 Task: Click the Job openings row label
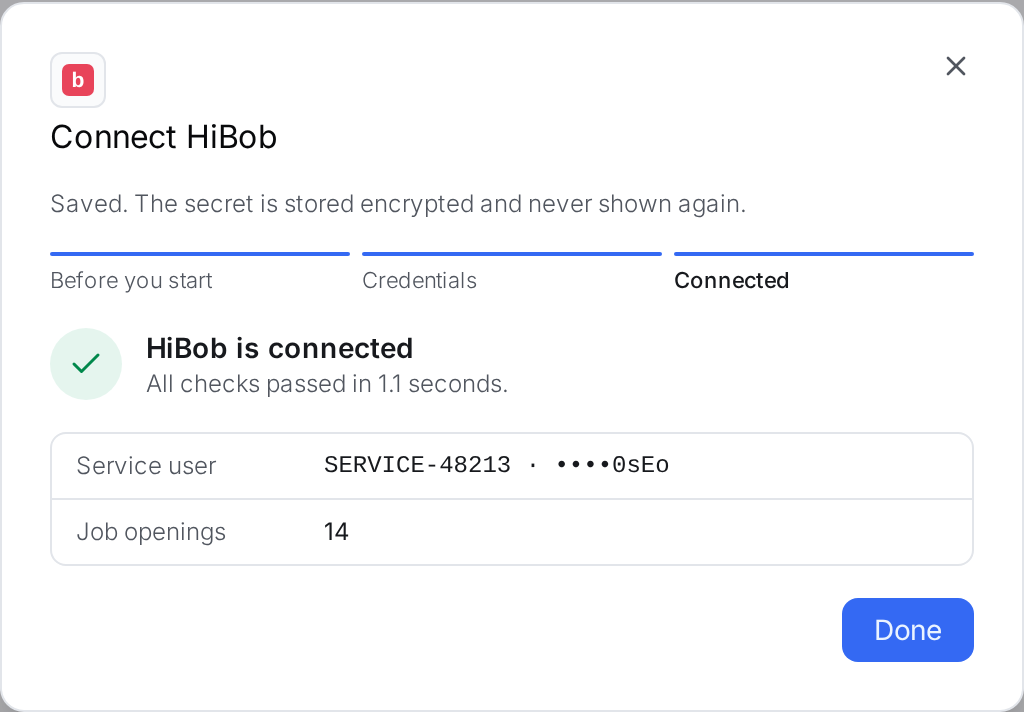[151, 532]
